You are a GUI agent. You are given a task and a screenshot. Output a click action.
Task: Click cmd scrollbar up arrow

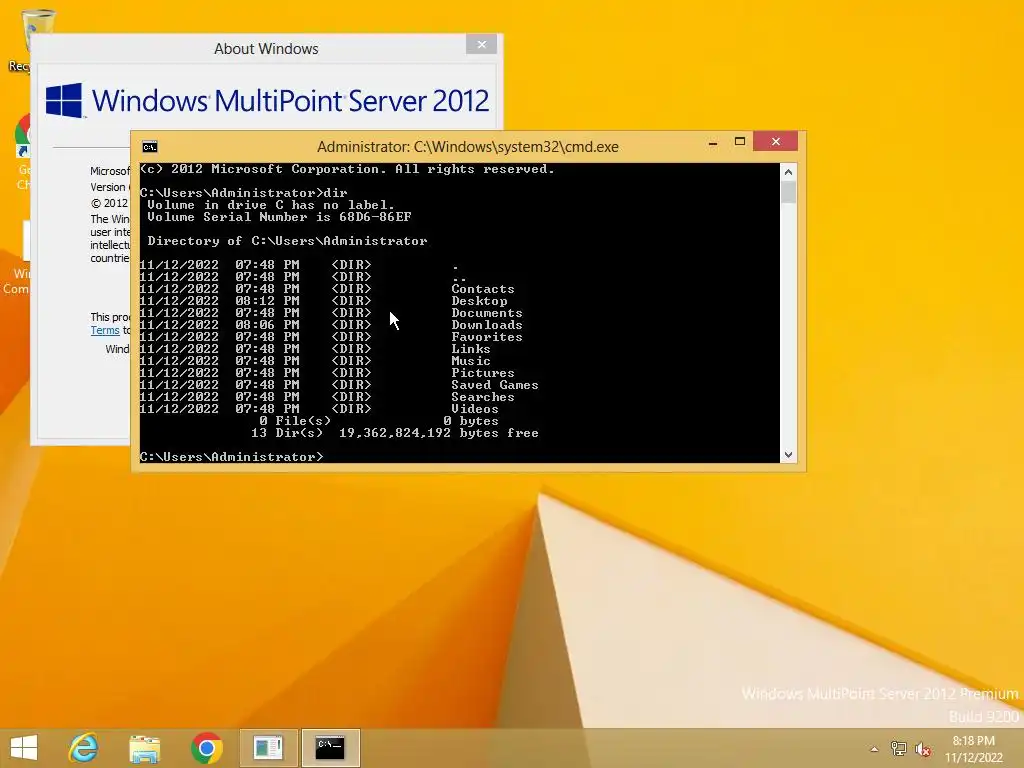[788, 172]
